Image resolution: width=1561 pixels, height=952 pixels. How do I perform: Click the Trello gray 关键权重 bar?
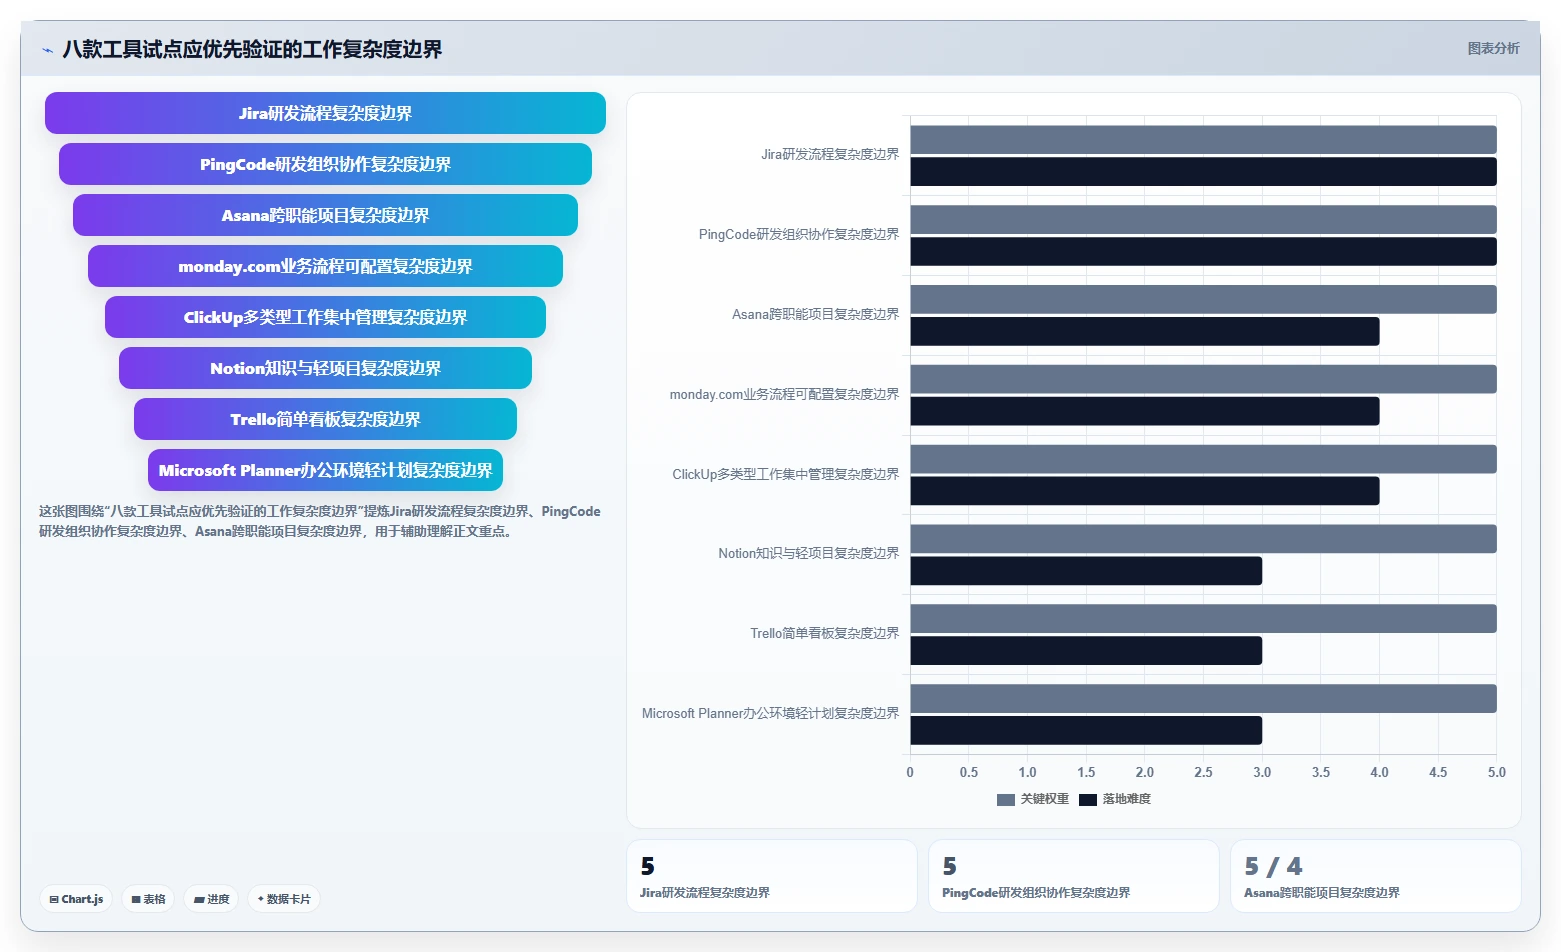coord(1203,619)
